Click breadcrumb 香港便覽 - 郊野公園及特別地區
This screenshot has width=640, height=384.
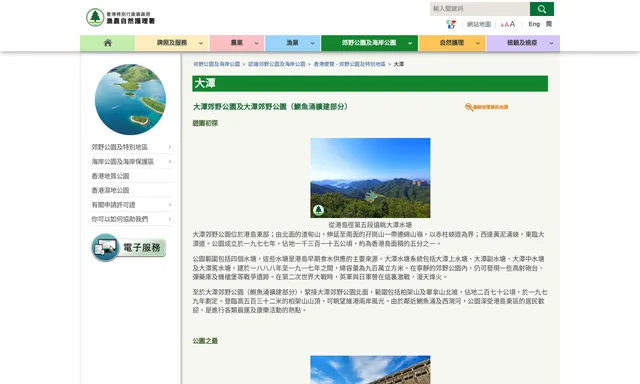pyautogui.click(x=349, y=64)
